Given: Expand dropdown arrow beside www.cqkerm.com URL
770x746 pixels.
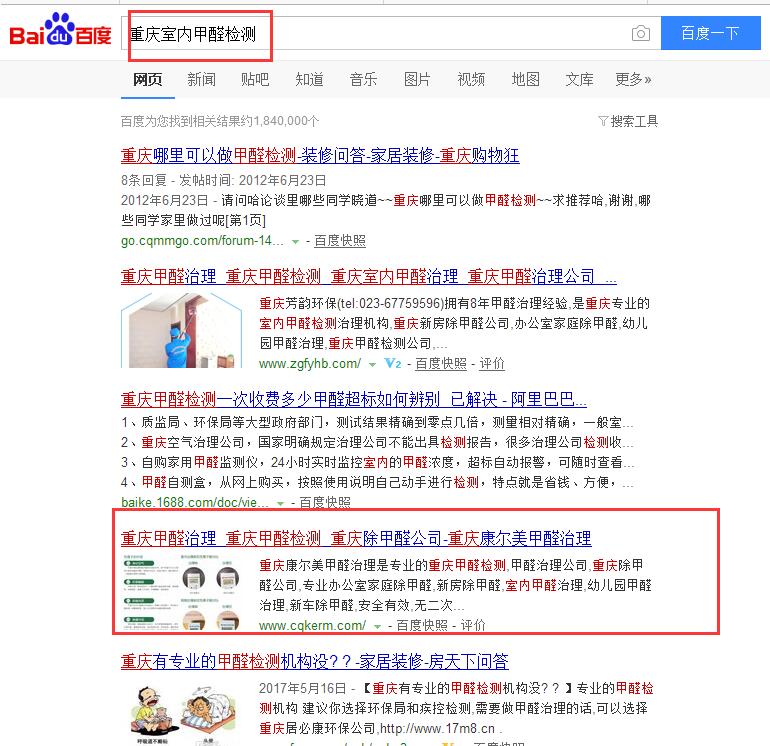Looking at the screenshot, I should point(377,626).
